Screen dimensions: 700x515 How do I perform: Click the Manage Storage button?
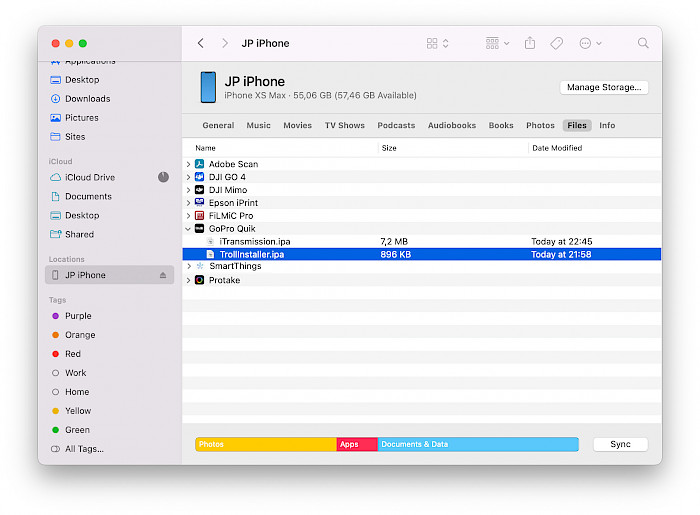tap(604, 87)
